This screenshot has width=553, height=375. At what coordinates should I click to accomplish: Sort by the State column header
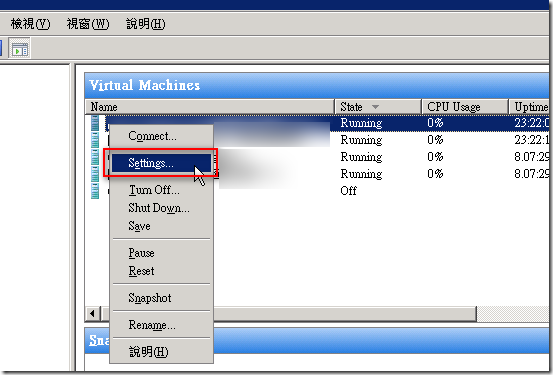(x=378, y=107)
